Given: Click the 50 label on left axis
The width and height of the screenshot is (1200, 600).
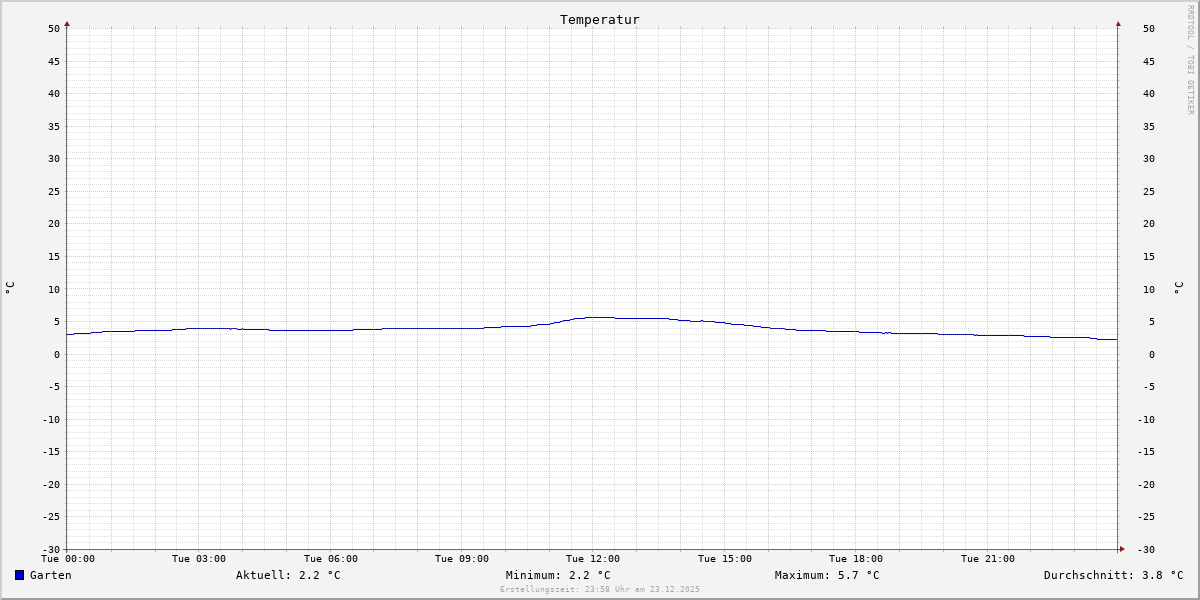Looking at the screenshot, I should [x=54, y=28].
